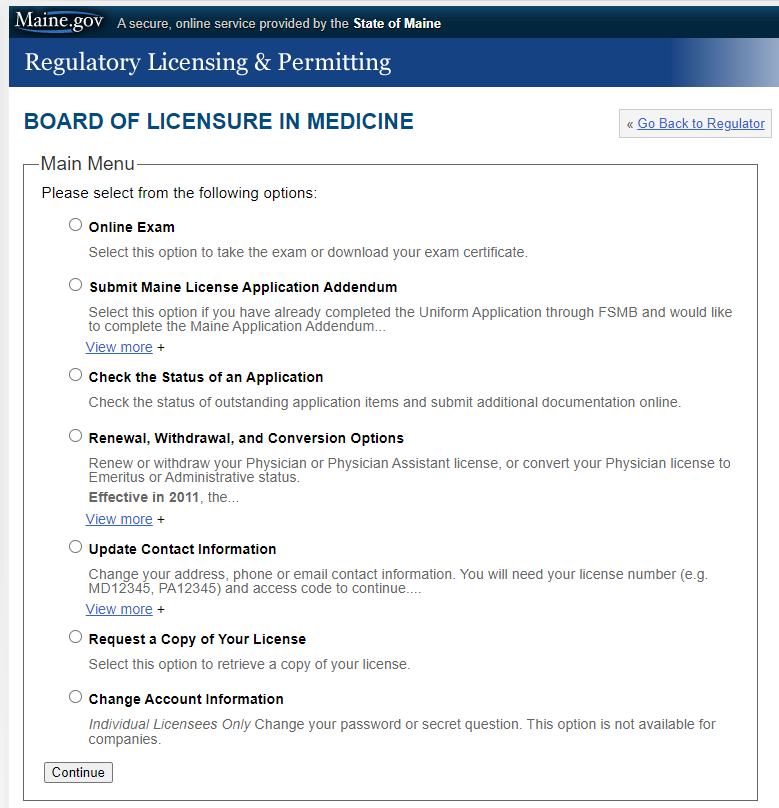Click the « arrow before Go Back to Regulator
The width and height of the screenshot is (779, 808).
[630, 124]
